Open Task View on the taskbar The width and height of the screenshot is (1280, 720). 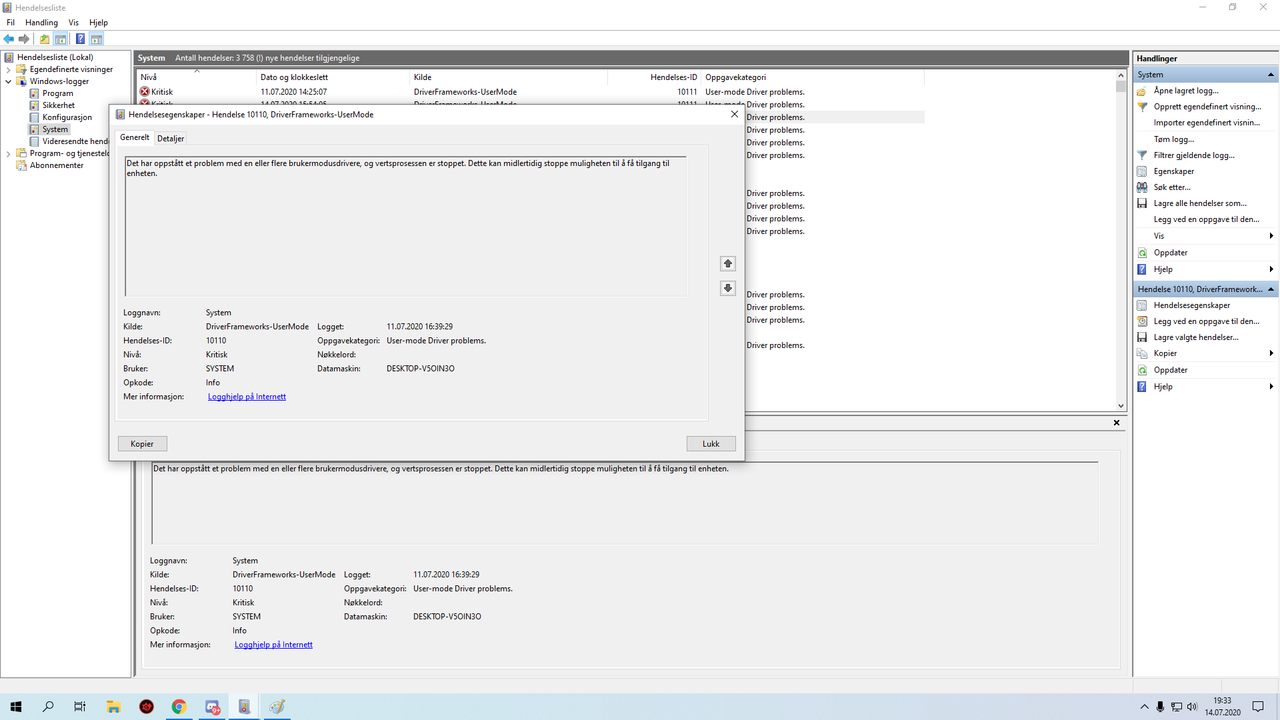coord(80,706)
